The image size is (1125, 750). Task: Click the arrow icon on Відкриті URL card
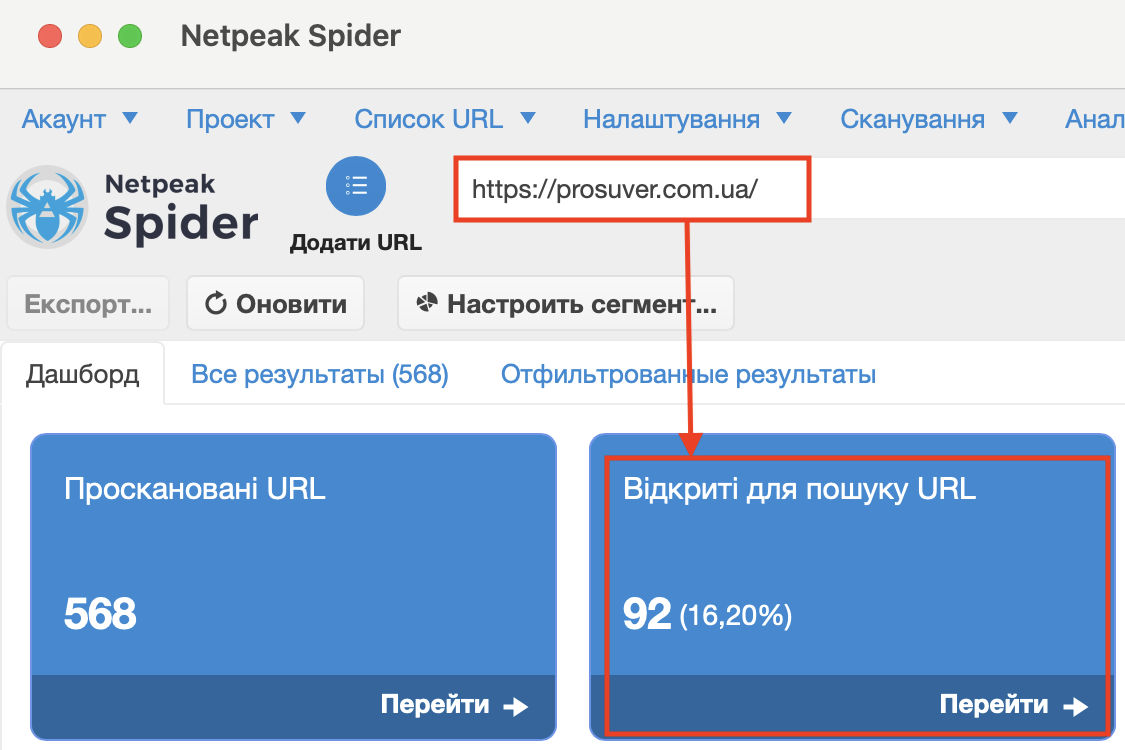click(x=1076, y=705)
